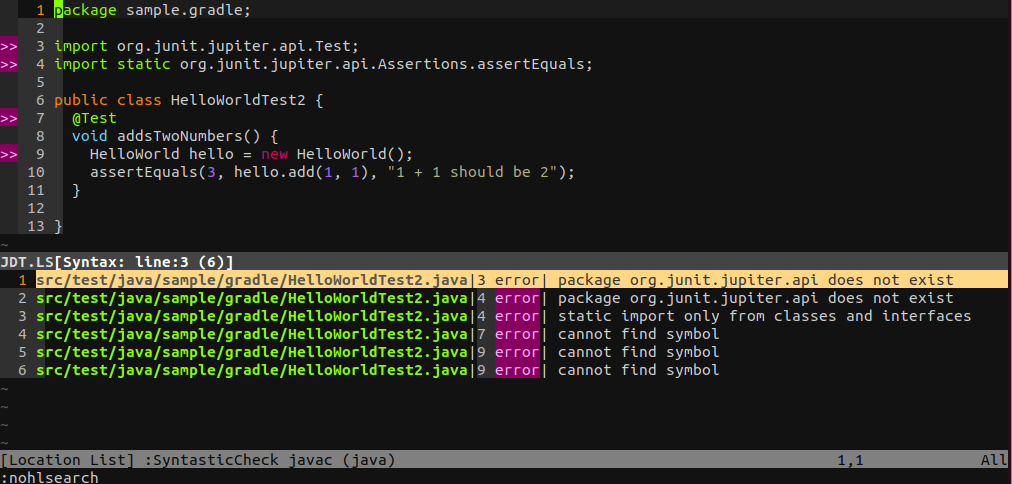The width and height of the screenshot is (1012, 484).
Task: Click the ':nohlsearch' command line
Action: (x=50, y=478)
